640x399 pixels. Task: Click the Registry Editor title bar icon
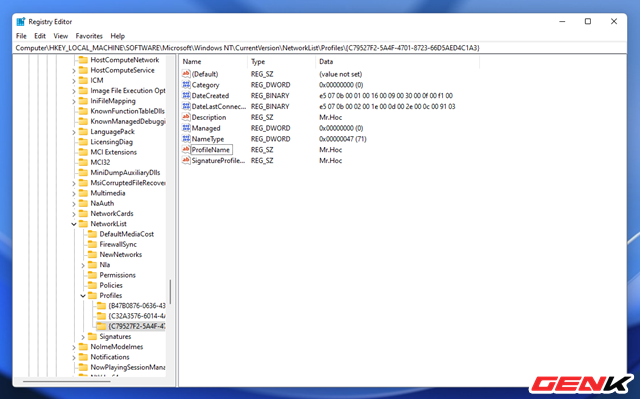21,22
